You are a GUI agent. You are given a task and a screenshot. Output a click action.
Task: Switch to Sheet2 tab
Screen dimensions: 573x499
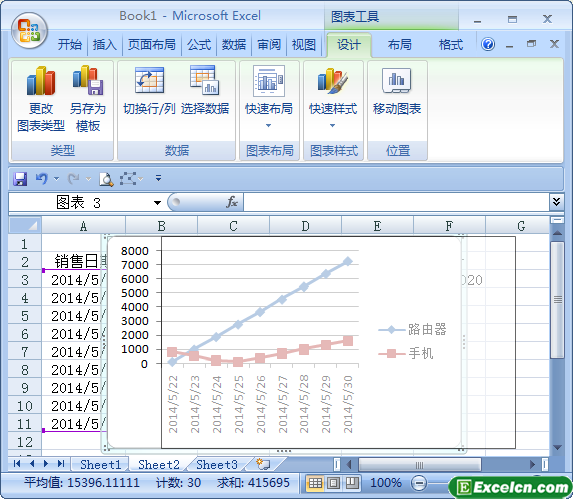tap(159, 464)
